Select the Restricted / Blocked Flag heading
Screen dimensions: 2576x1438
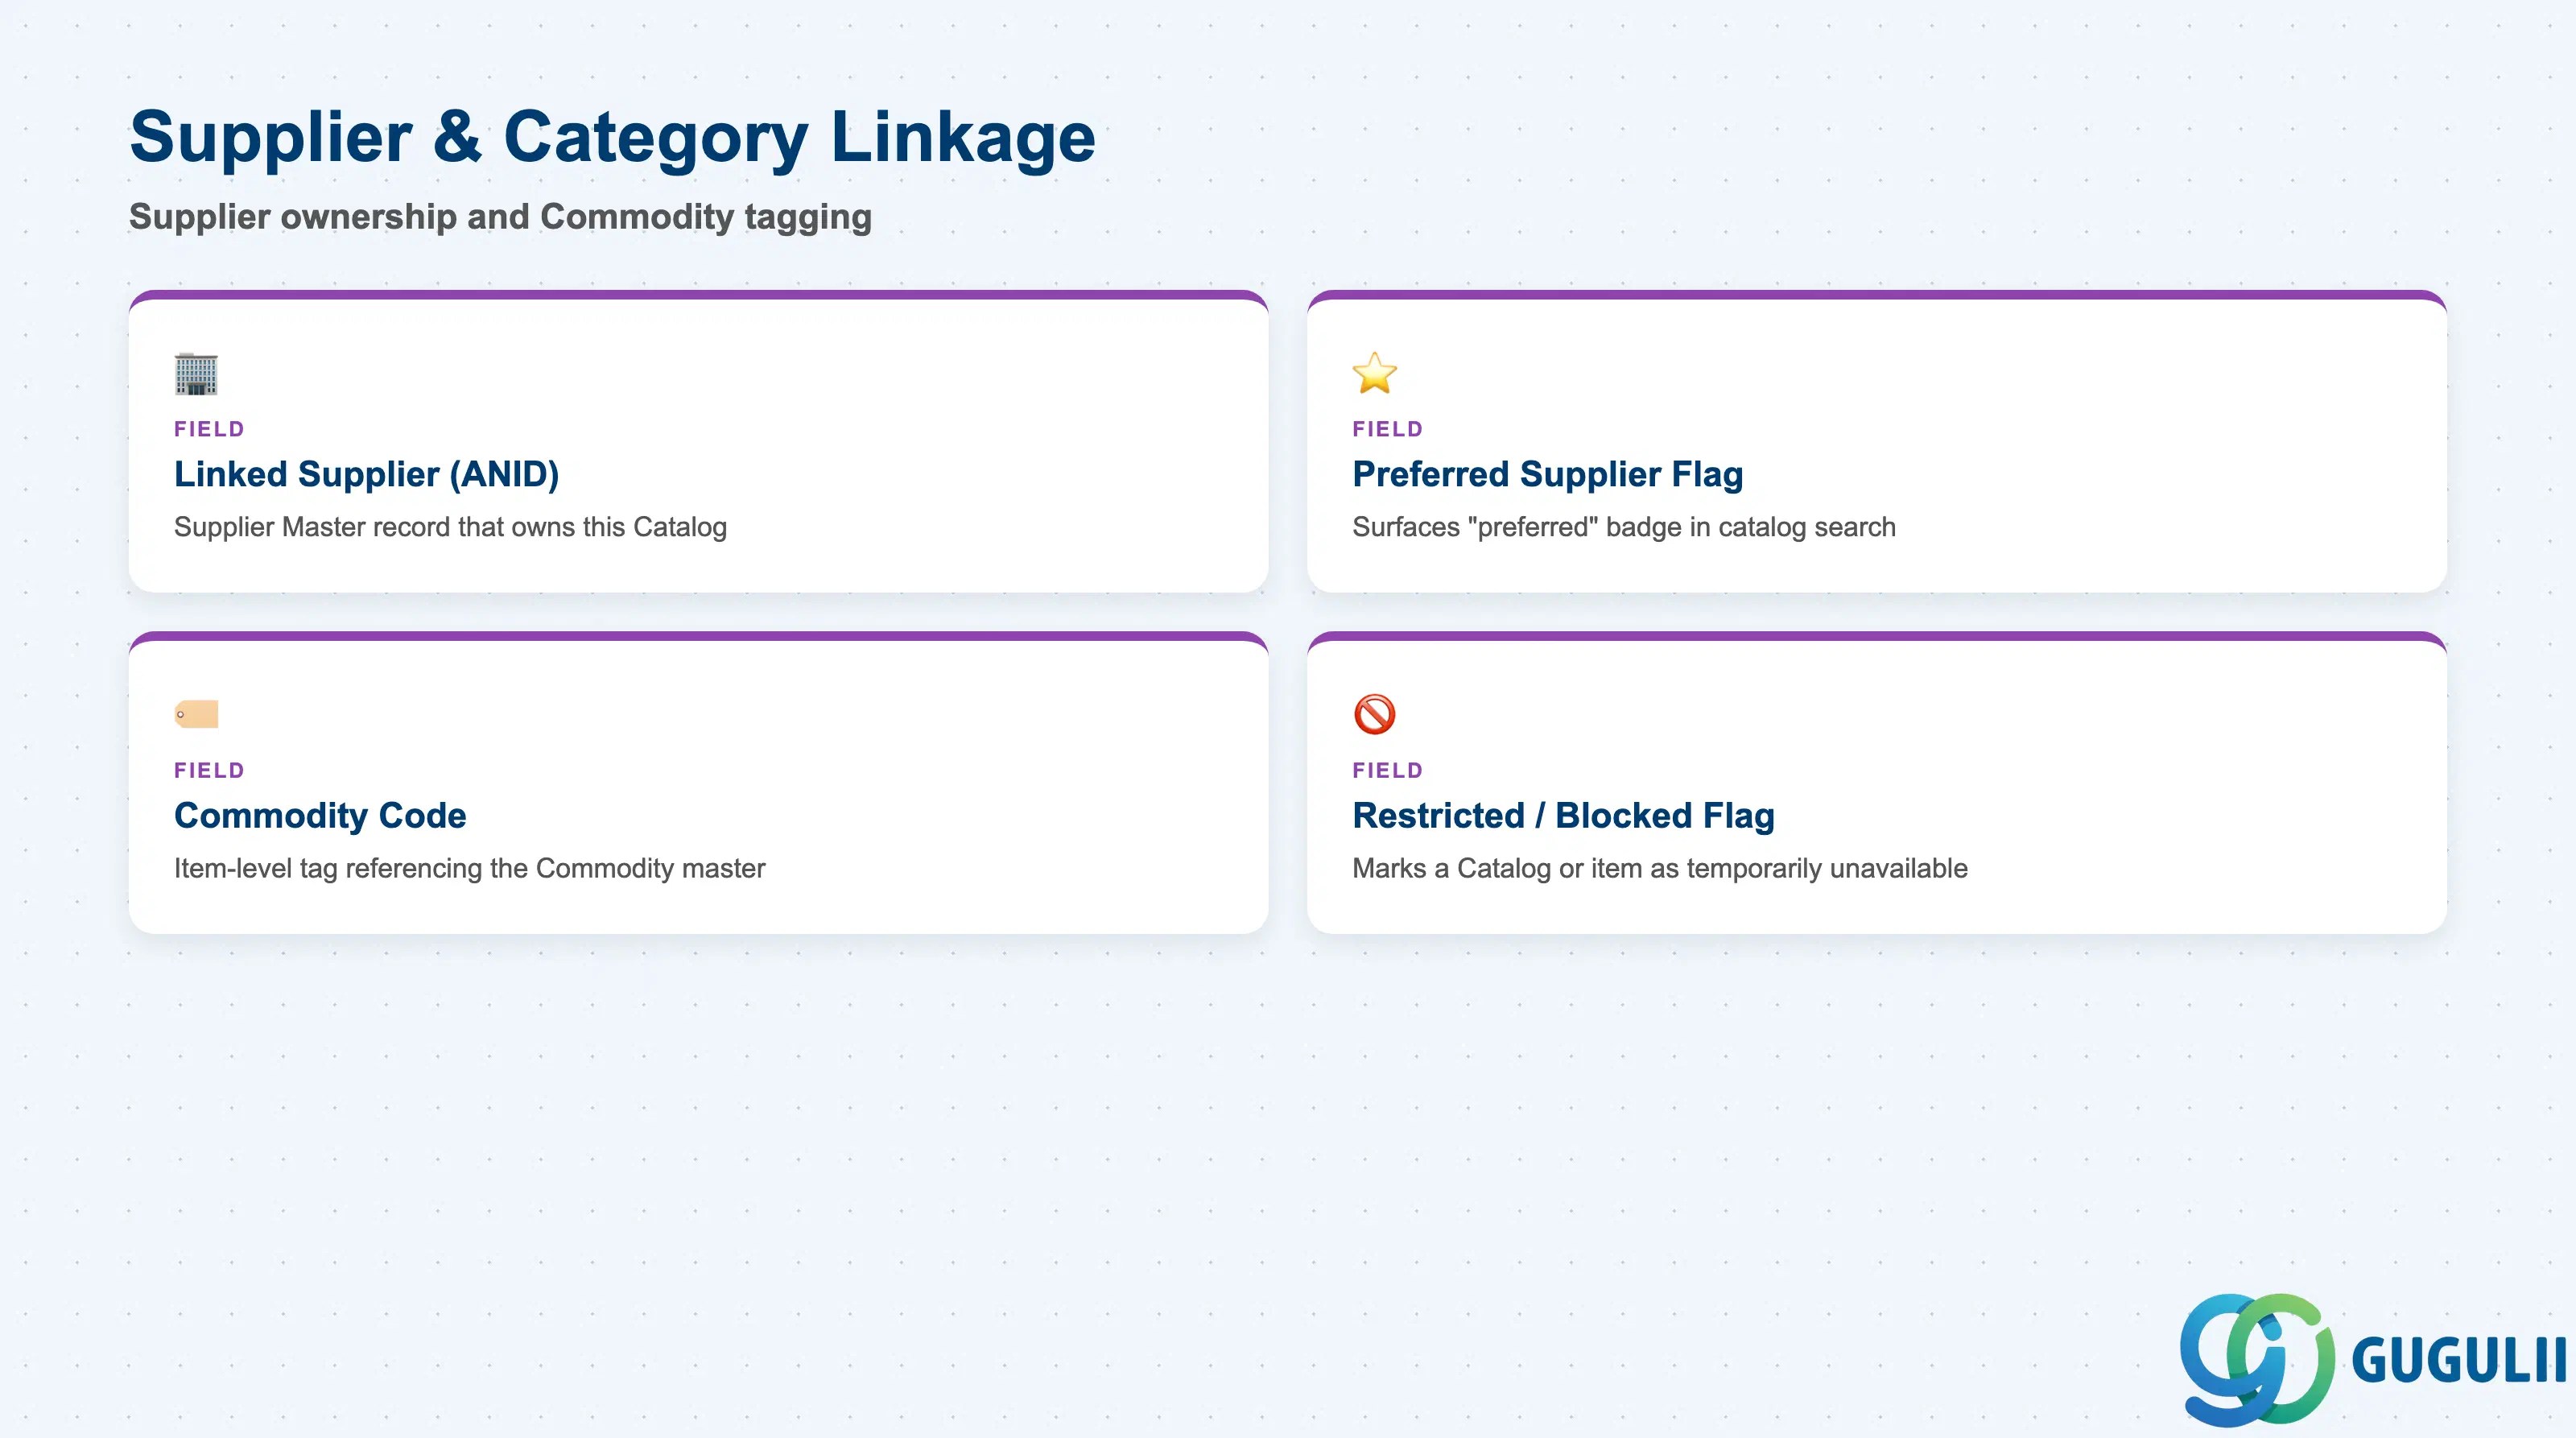[x=1563, y=815]
